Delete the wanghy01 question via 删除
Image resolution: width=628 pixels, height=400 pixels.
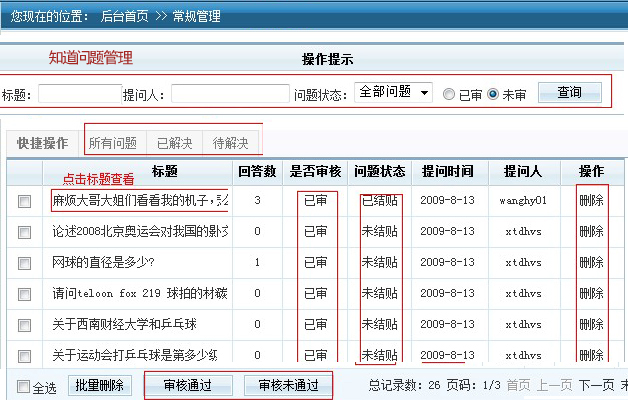pos(592,200)
